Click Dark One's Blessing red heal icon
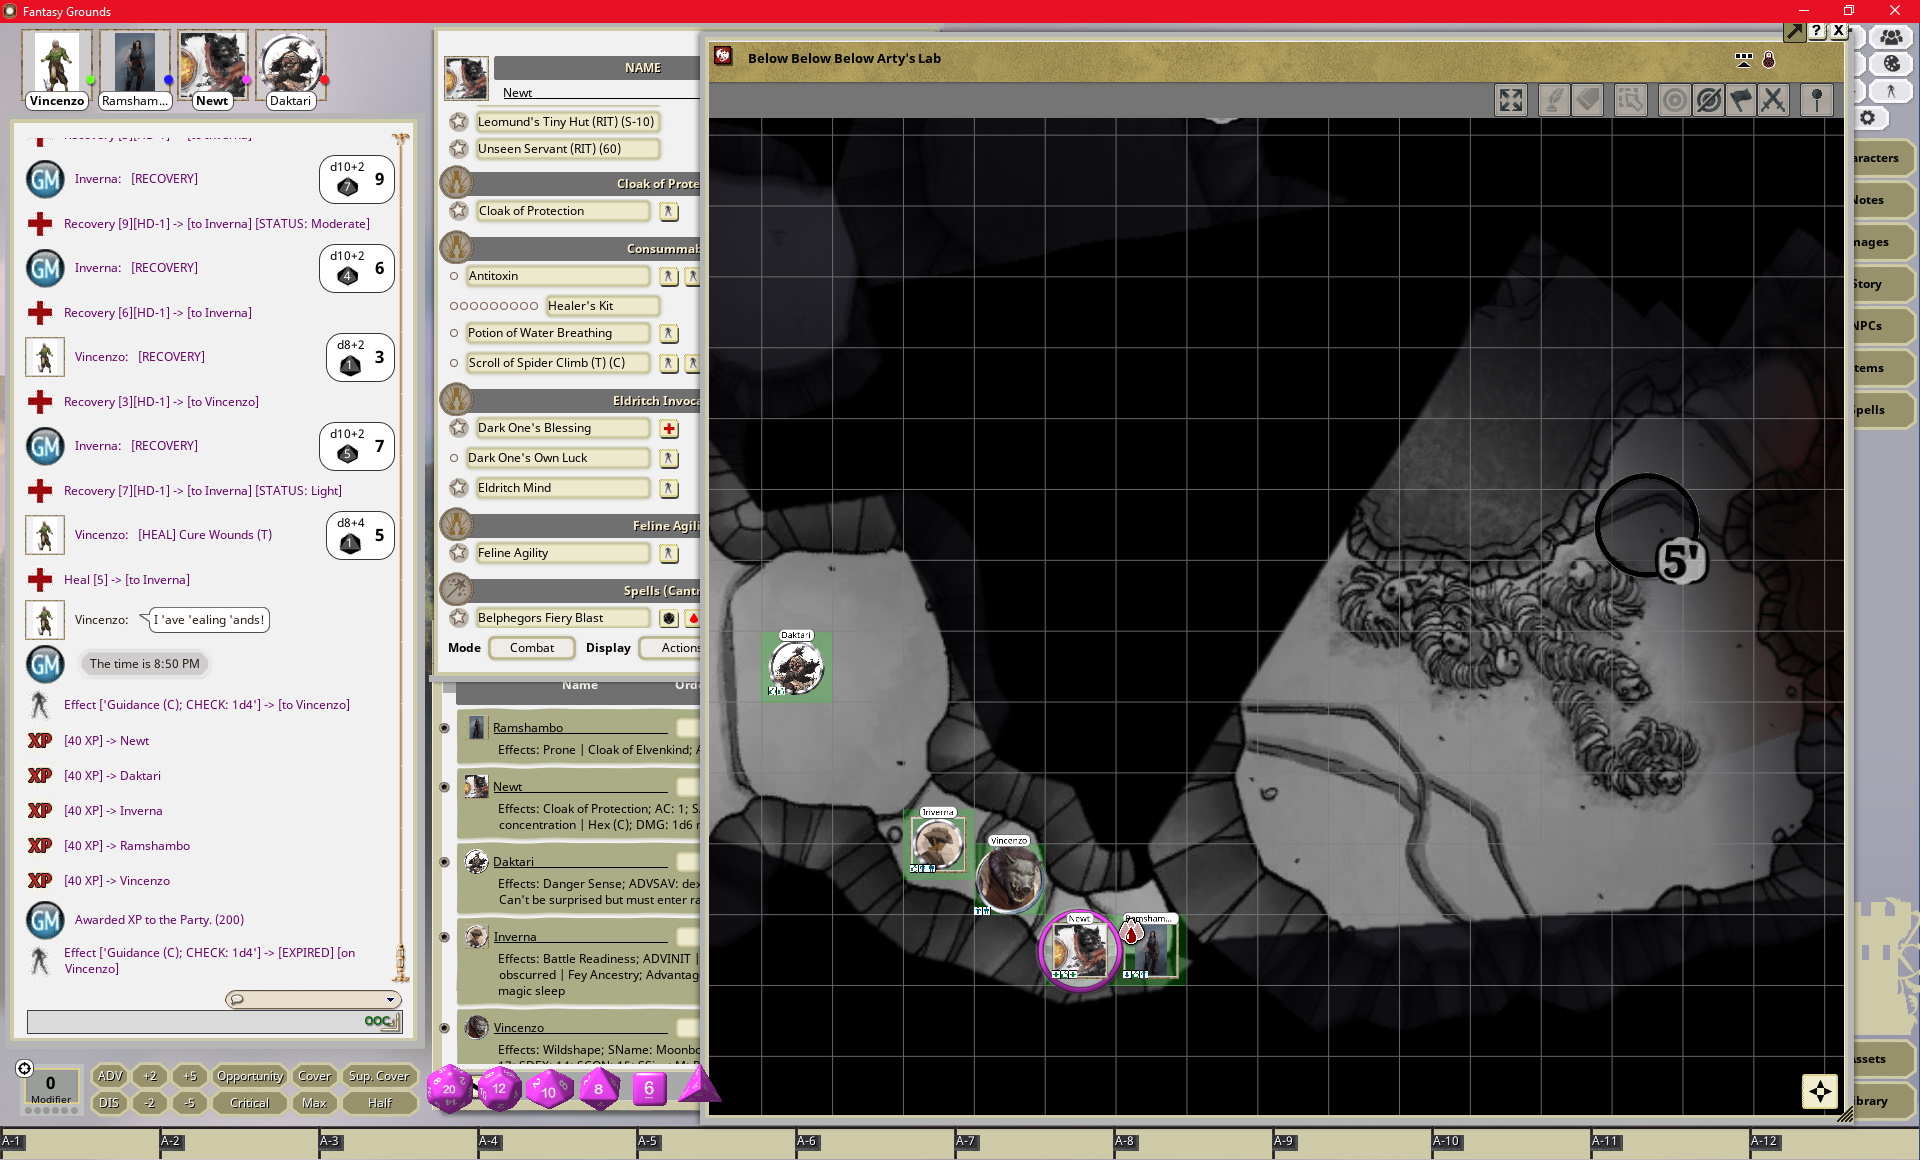 click(x=669, y=429)
